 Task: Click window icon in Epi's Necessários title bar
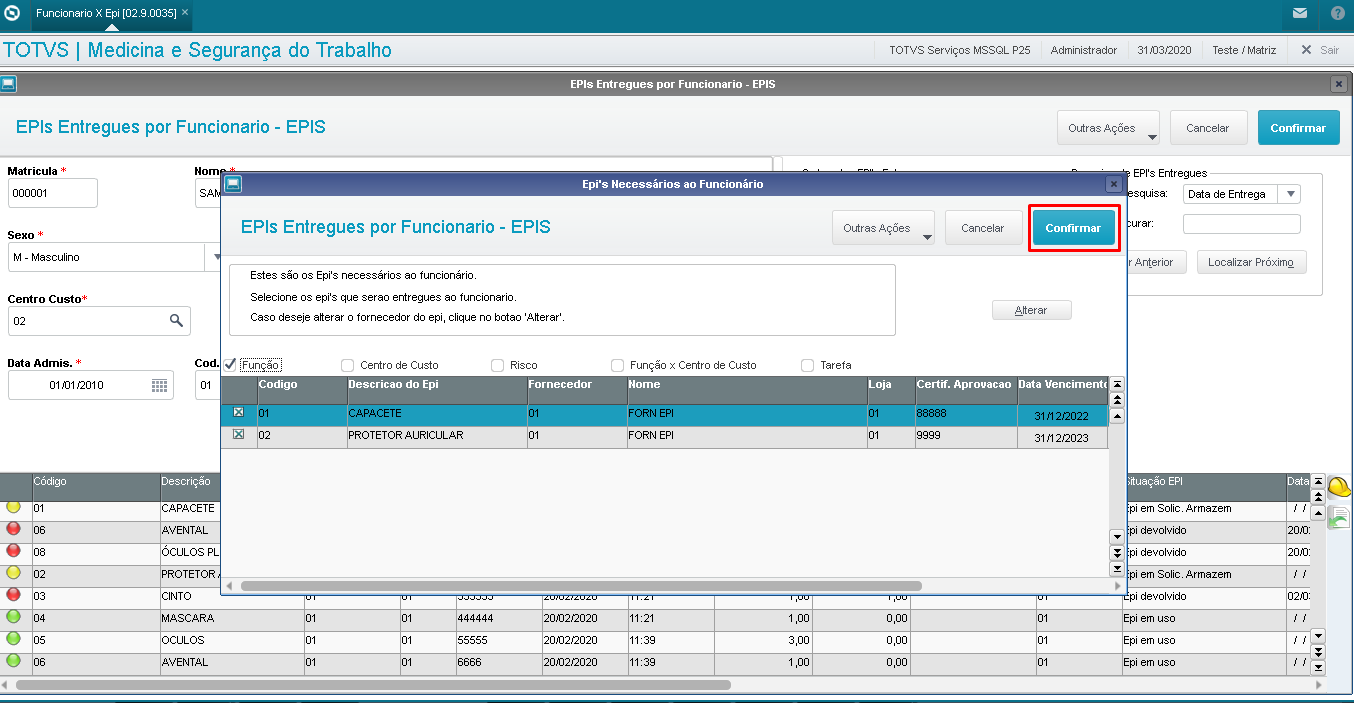[232, 184]
